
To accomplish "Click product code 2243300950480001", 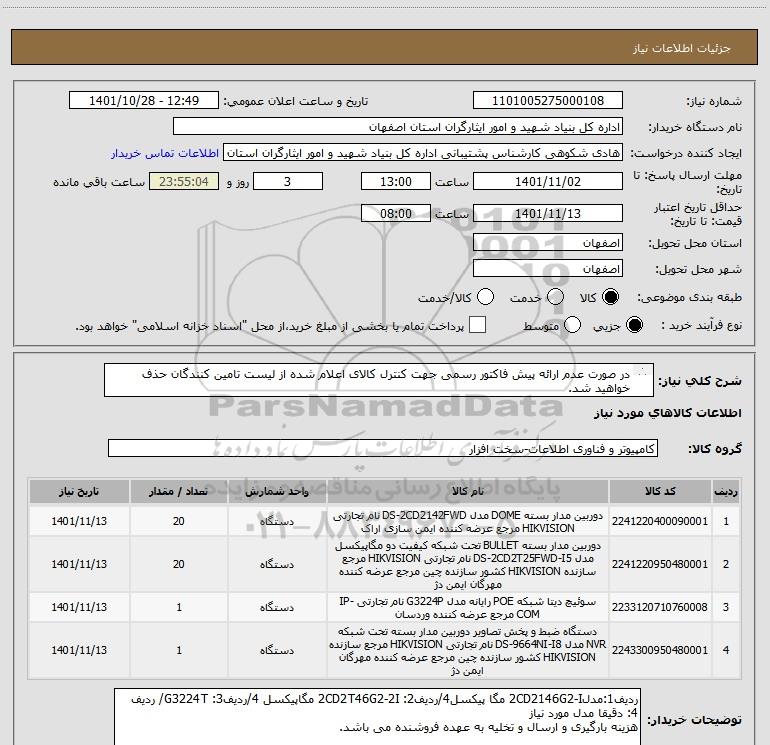I will pyautogui.click(x=660, y=650).
